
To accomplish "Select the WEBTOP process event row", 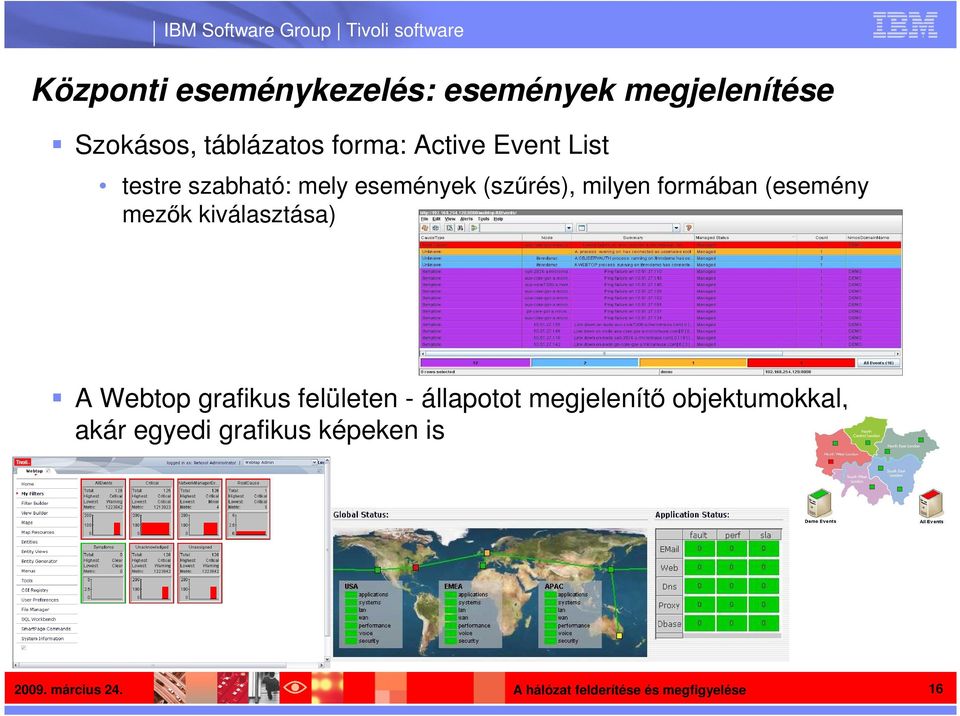I will (x=660, y=265).
